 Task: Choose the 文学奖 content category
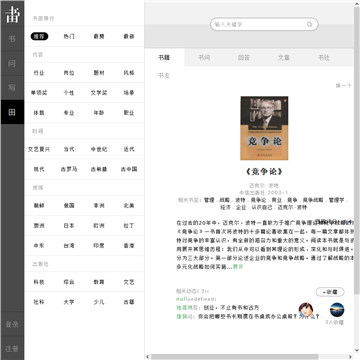coord(99,93)
